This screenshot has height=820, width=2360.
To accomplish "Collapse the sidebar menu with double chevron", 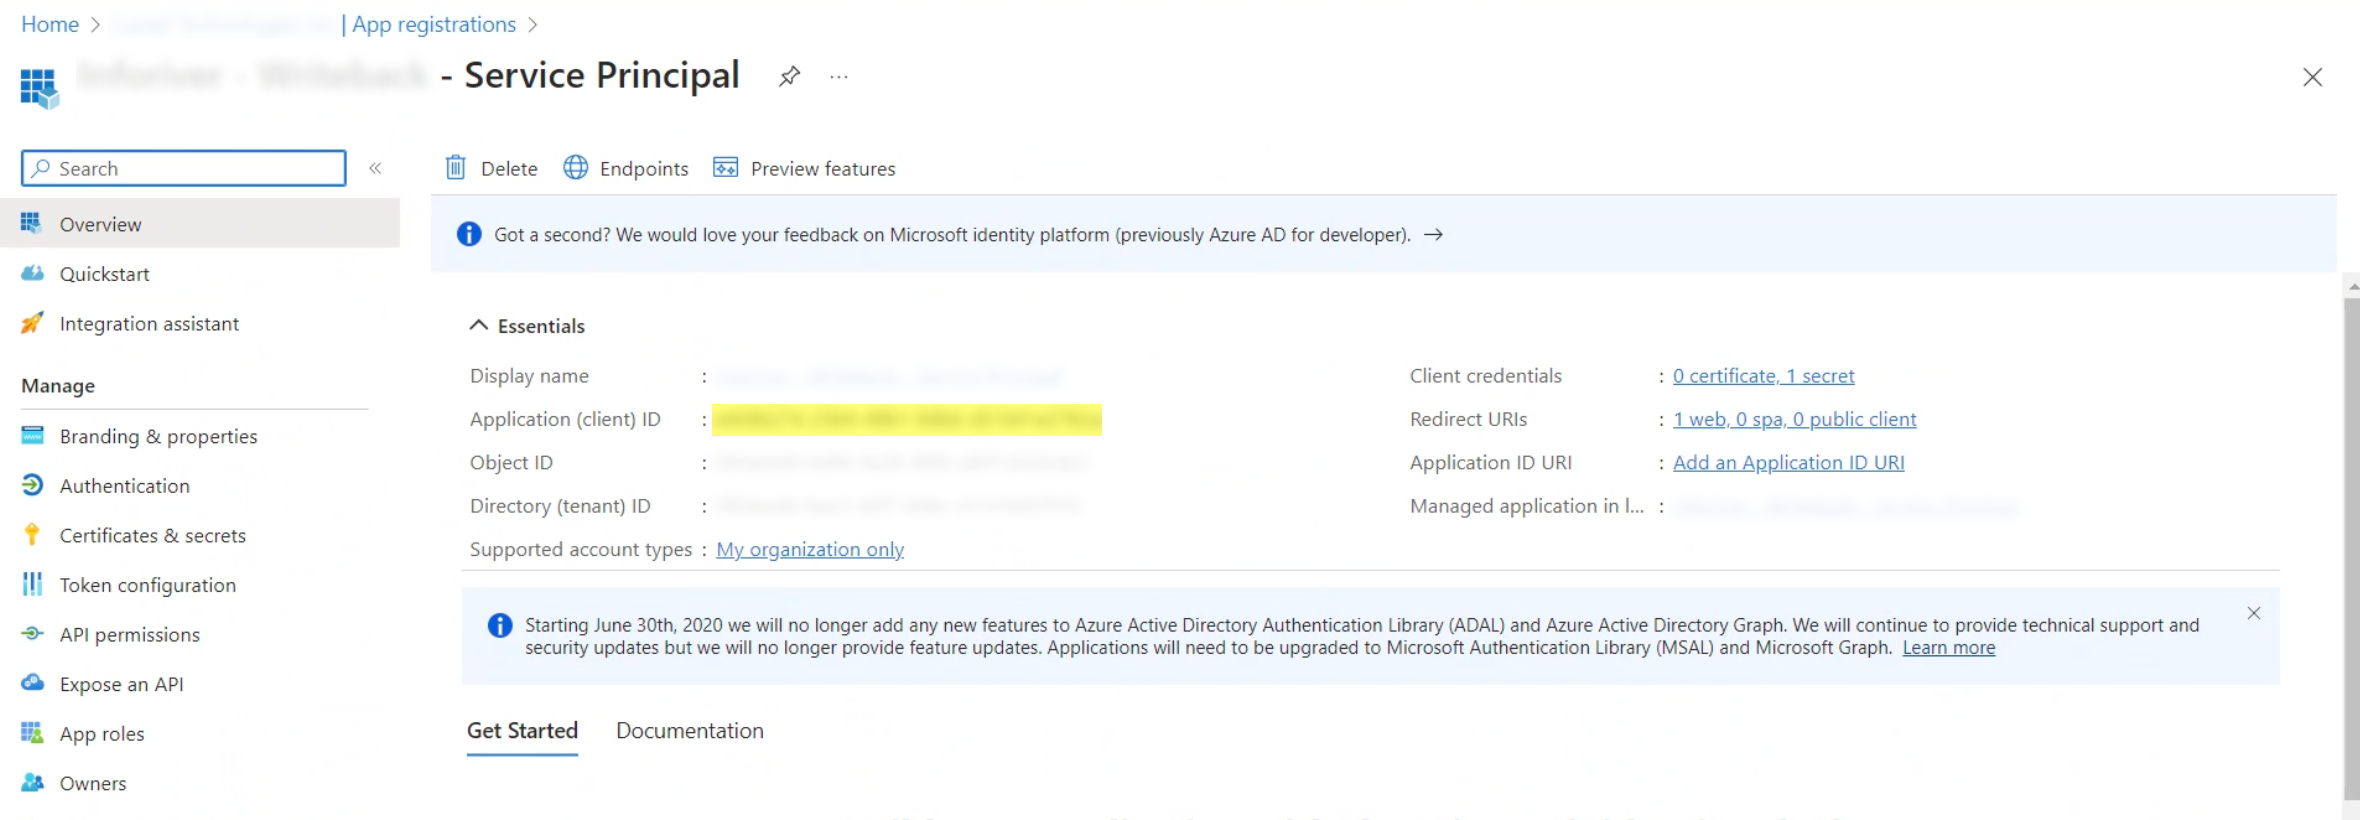I will tap(376, 168).
